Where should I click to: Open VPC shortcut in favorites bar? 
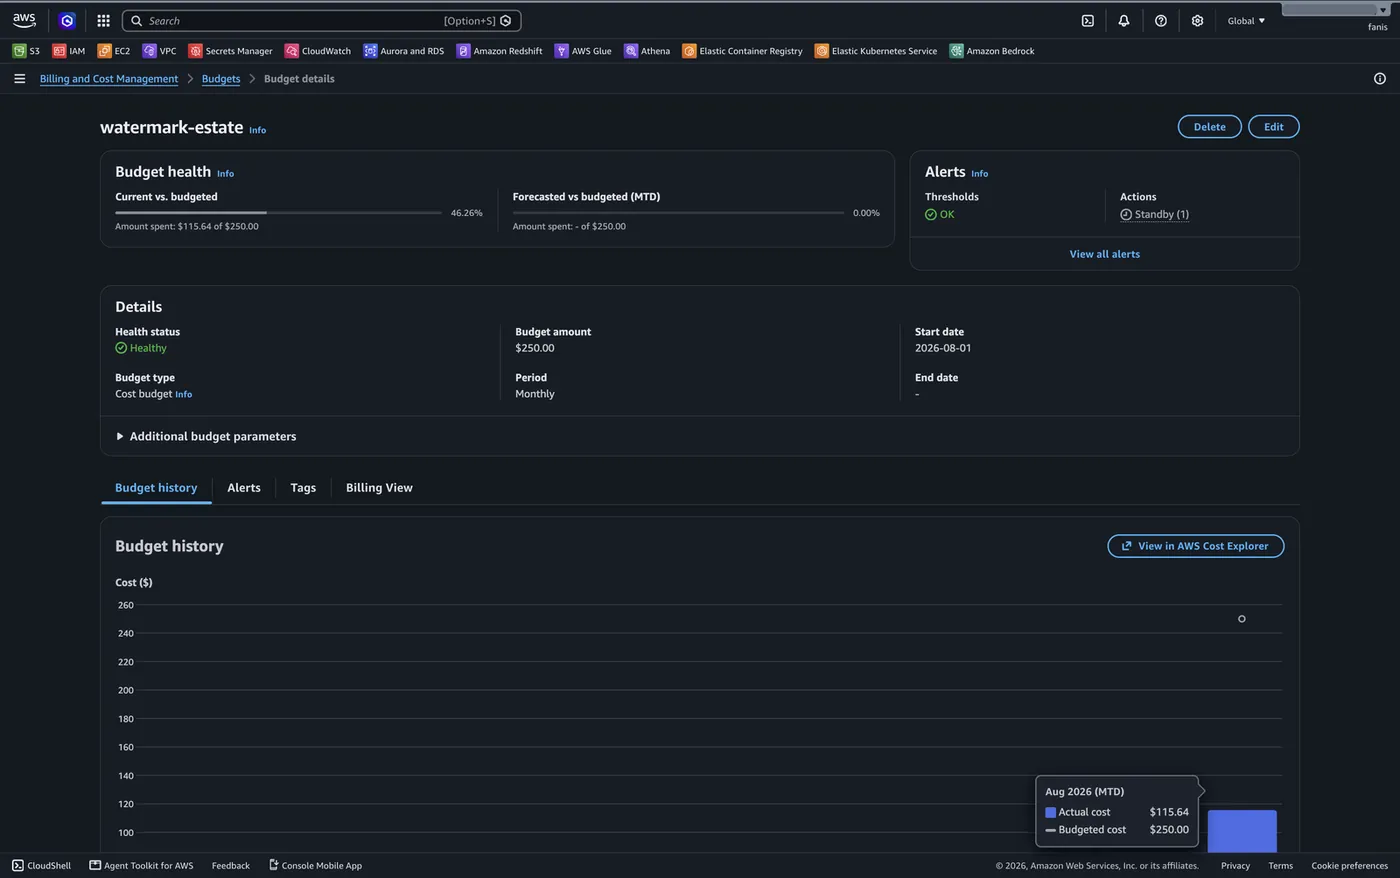point(160,51)
